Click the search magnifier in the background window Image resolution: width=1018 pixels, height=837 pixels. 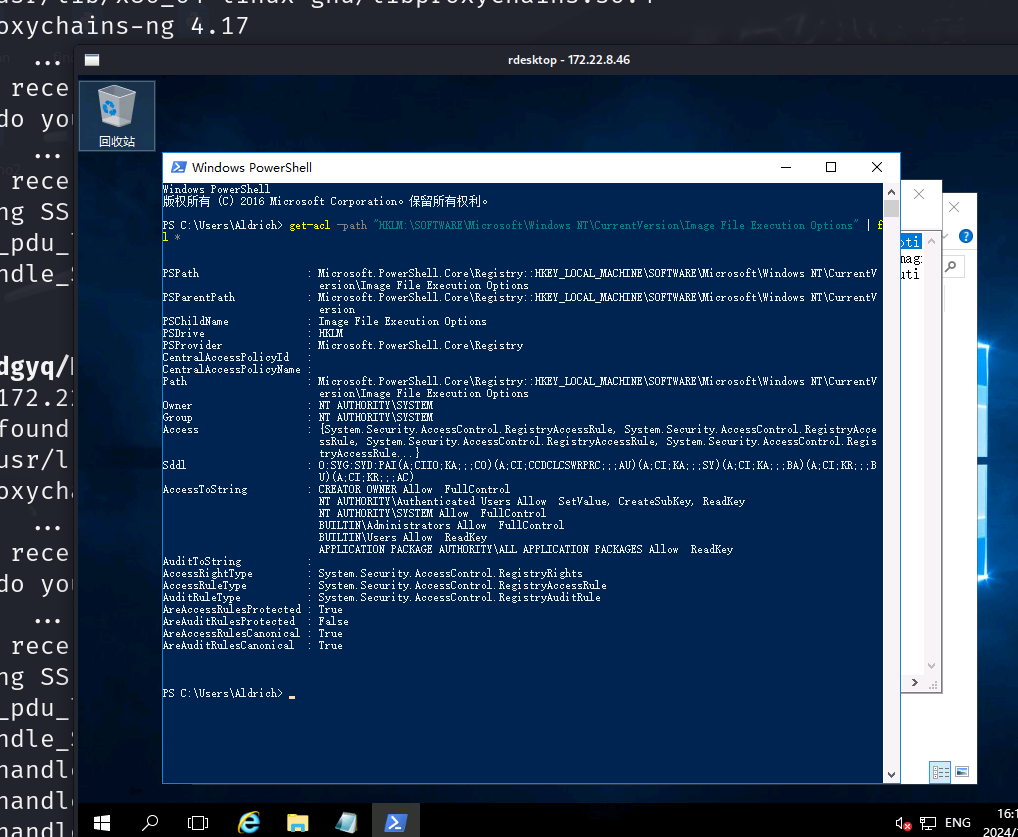951,266
